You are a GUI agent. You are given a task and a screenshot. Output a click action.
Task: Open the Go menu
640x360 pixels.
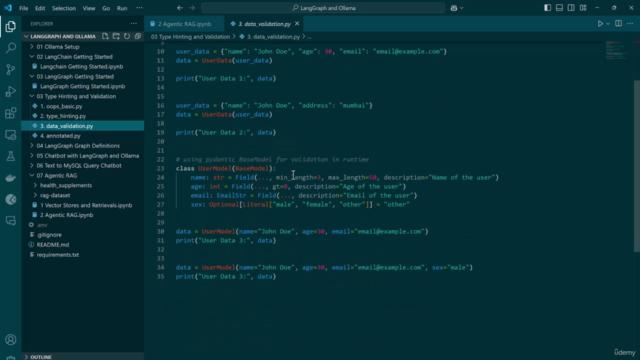106,8
